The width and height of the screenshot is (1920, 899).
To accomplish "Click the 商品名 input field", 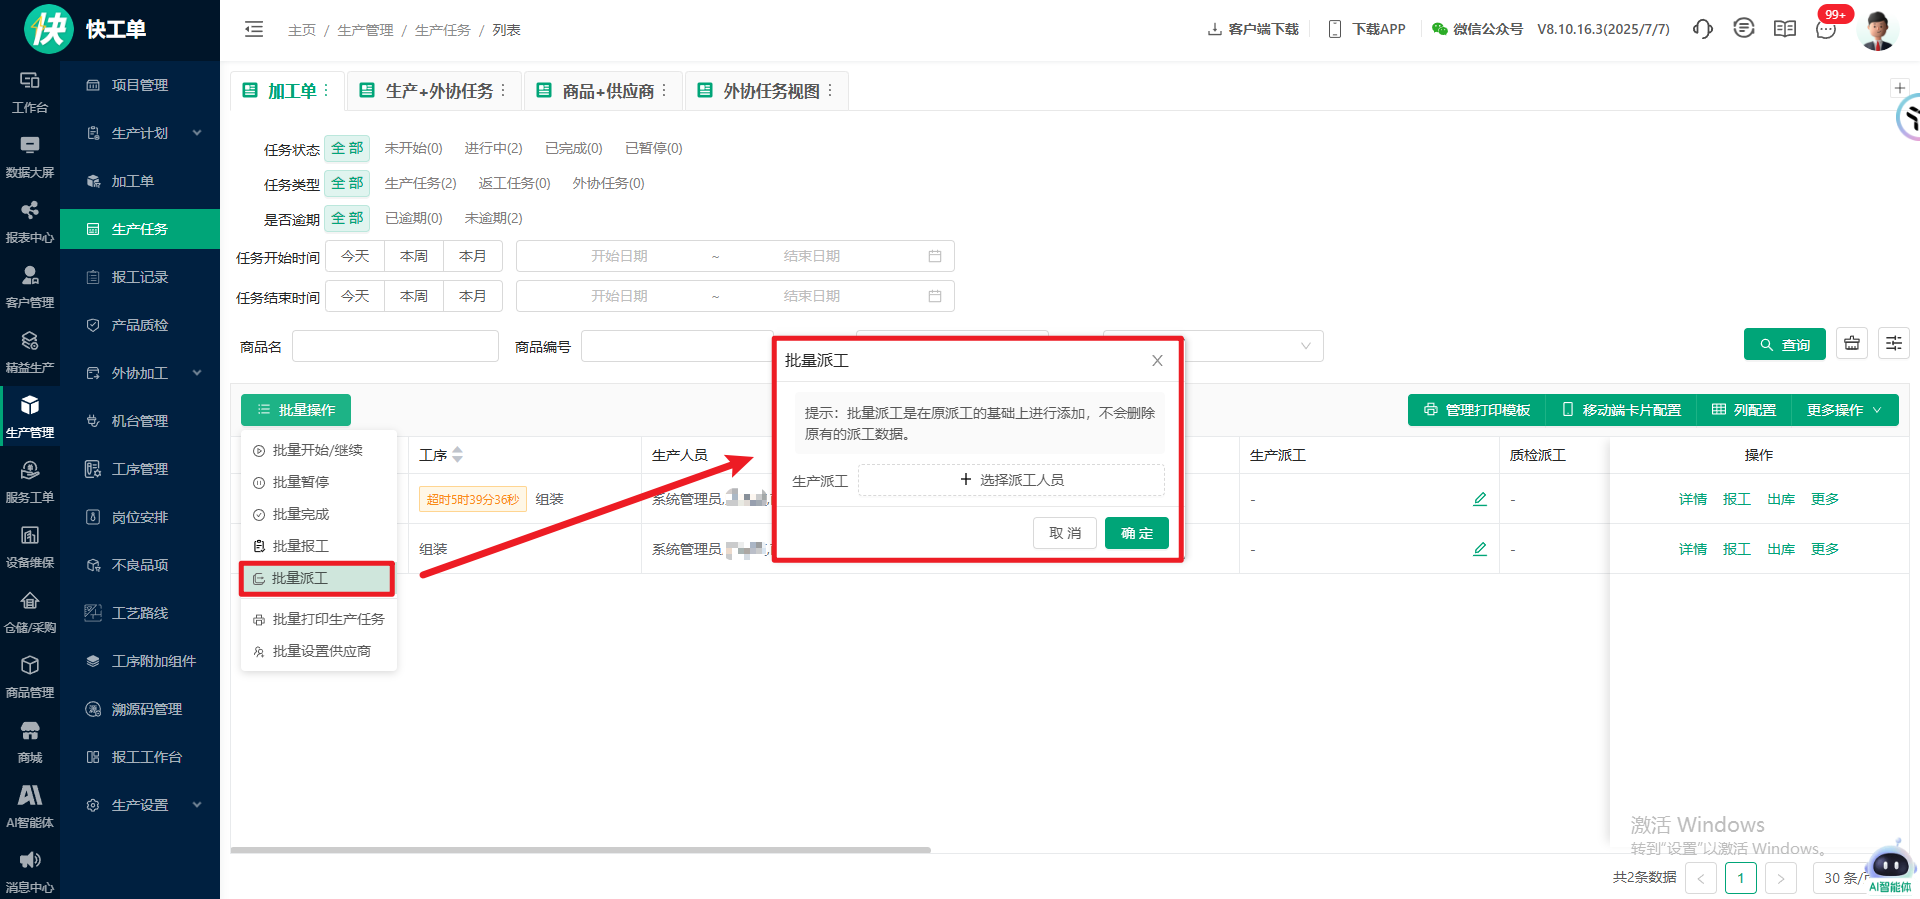I will (x=395, y=346).
